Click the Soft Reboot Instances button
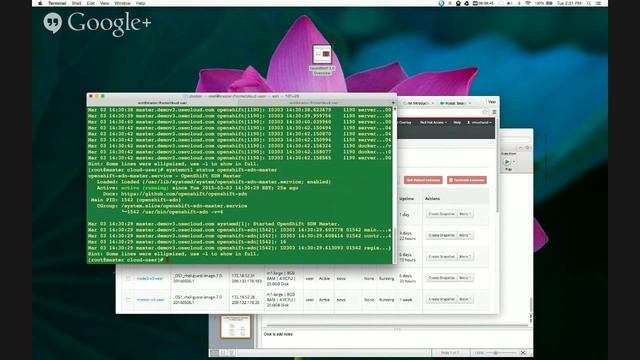 [423, 180]
